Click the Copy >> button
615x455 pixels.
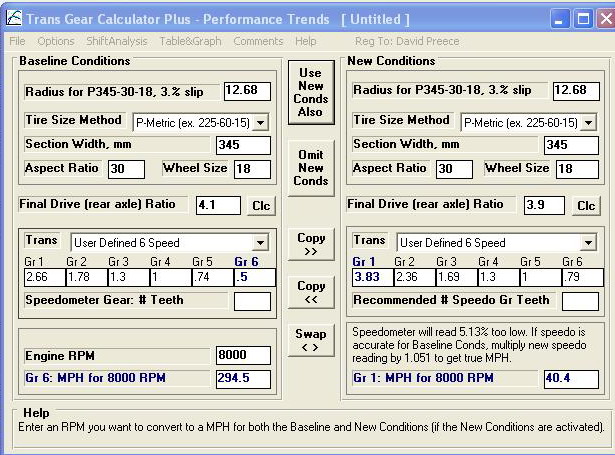click(310, 245)
